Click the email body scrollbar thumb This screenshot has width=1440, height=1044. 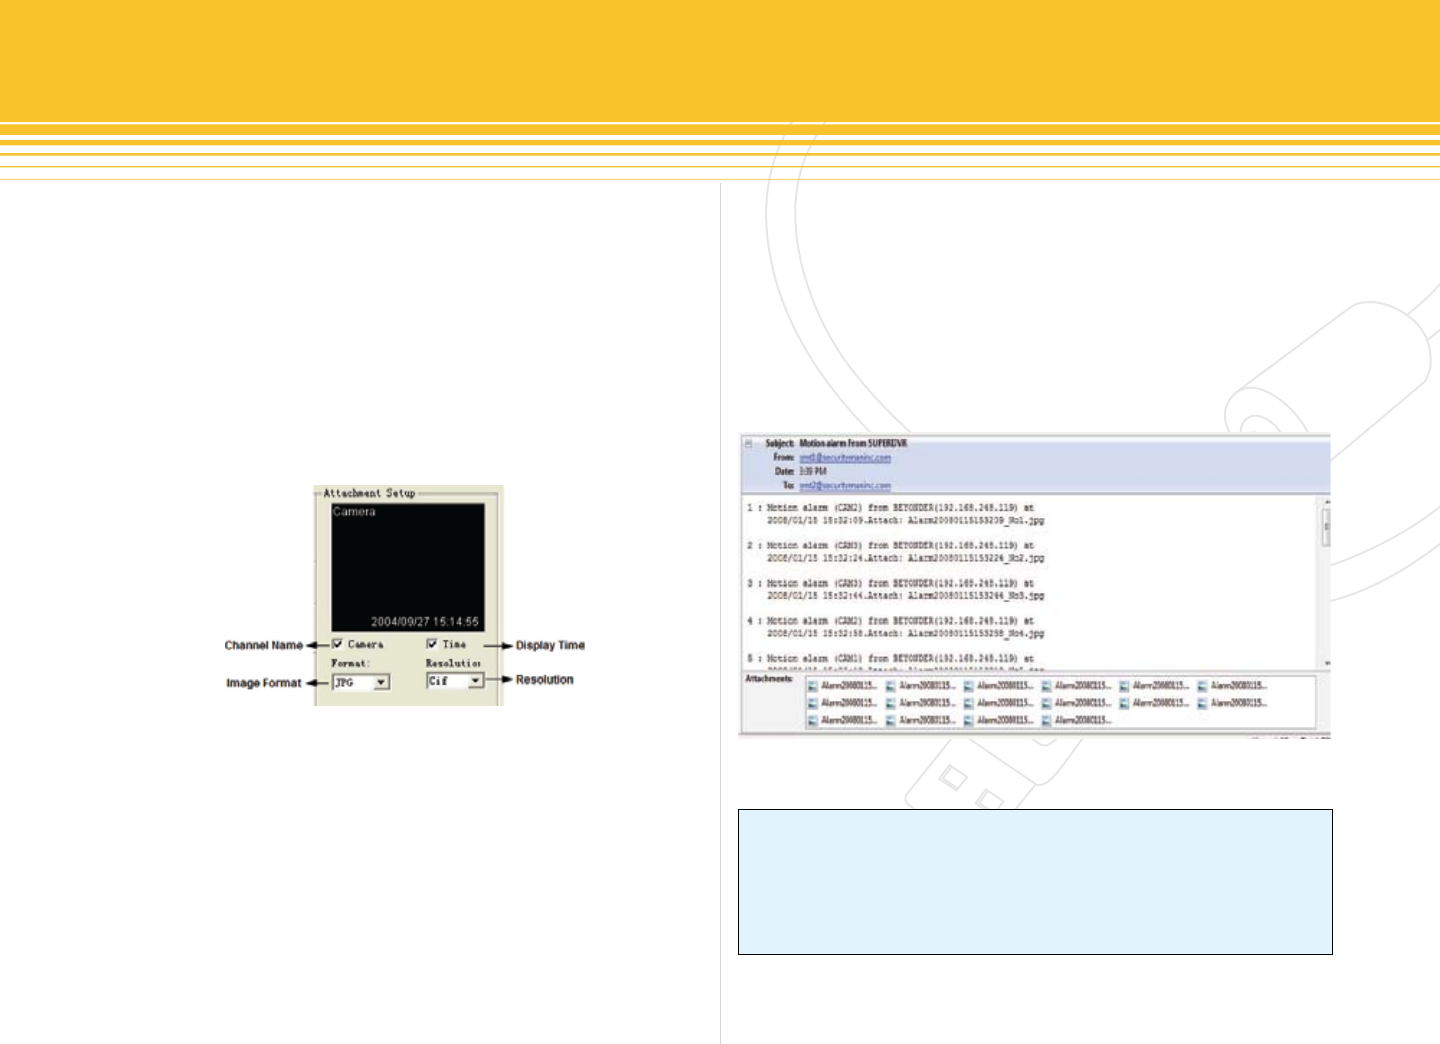click(x=1326, y=528)
